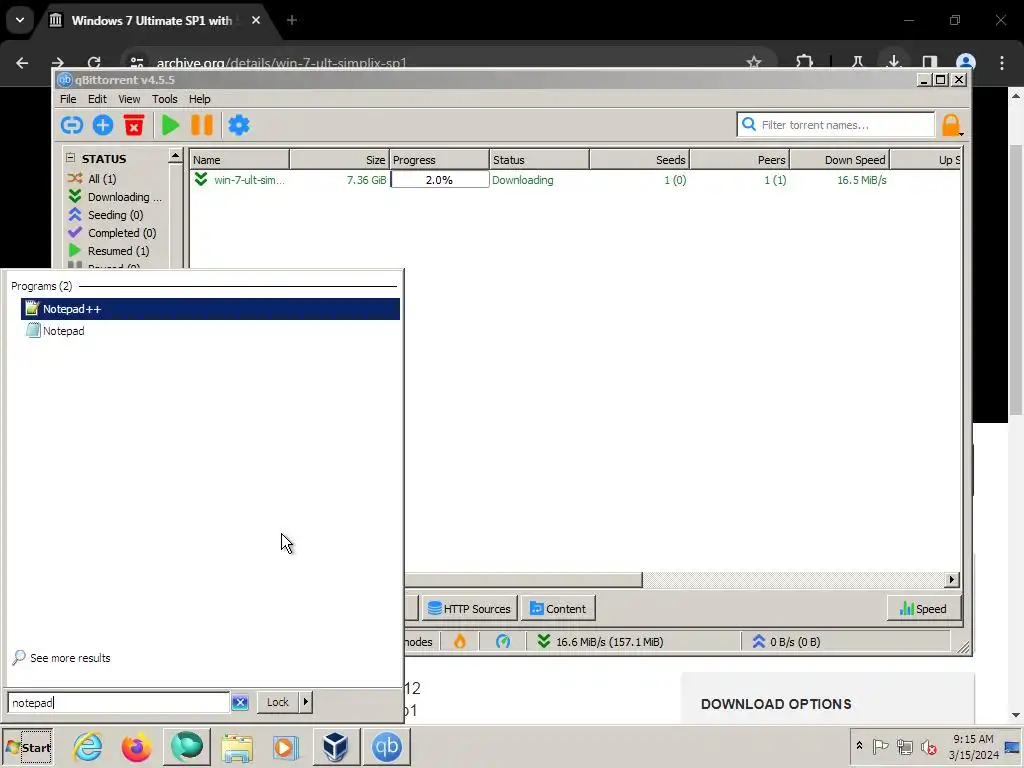The height and width of the screenshot is (768, 1024).
Task: Click Add torrent link icon in qBittorrent
Action: [x=72, y=125]
